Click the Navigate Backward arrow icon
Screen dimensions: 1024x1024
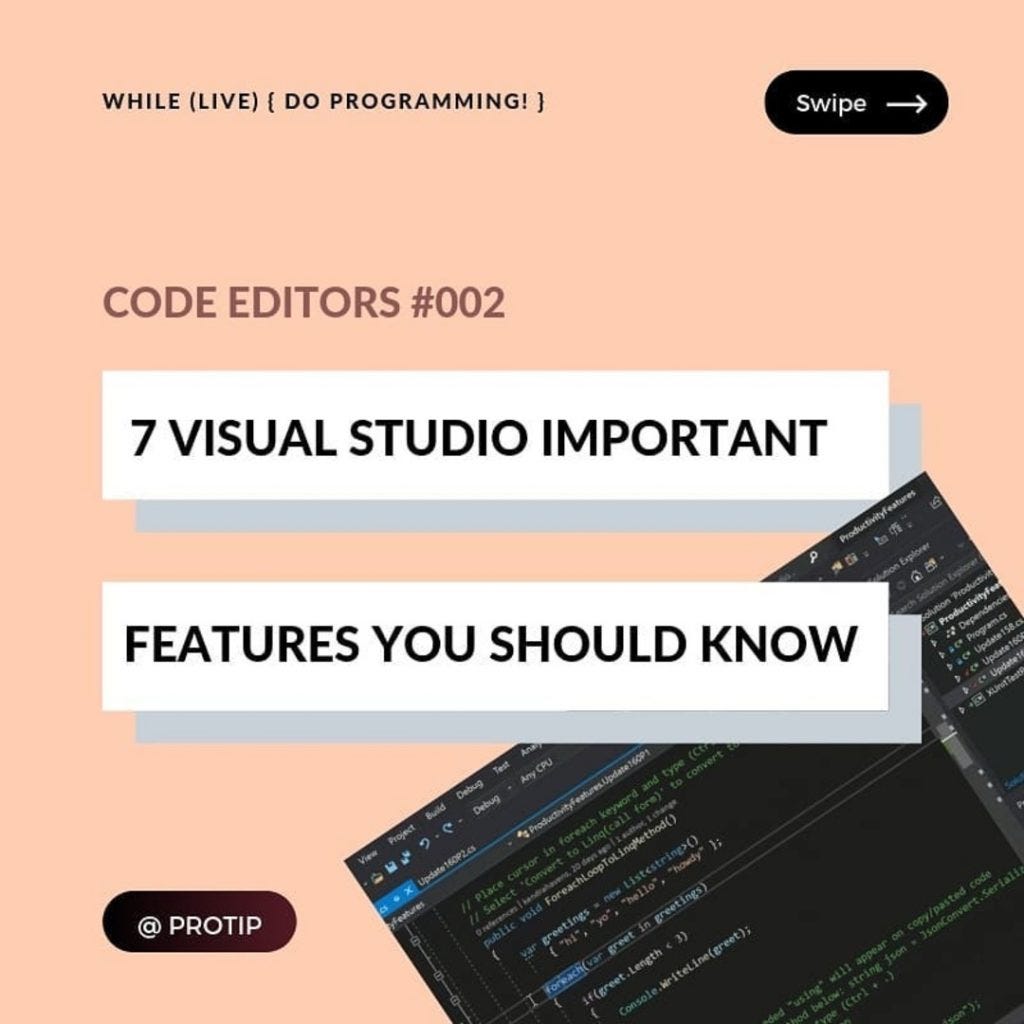(424, 840)
